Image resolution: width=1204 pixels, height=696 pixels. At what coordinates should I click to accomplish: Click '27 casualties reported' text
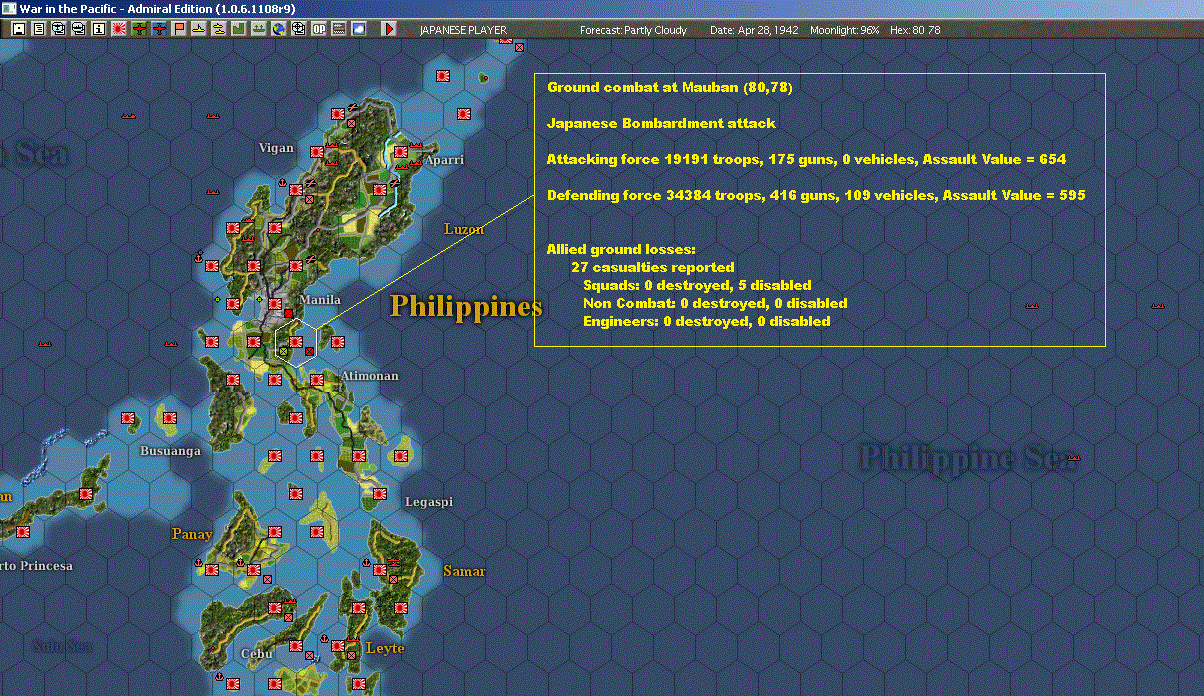(x=652, y=267)
